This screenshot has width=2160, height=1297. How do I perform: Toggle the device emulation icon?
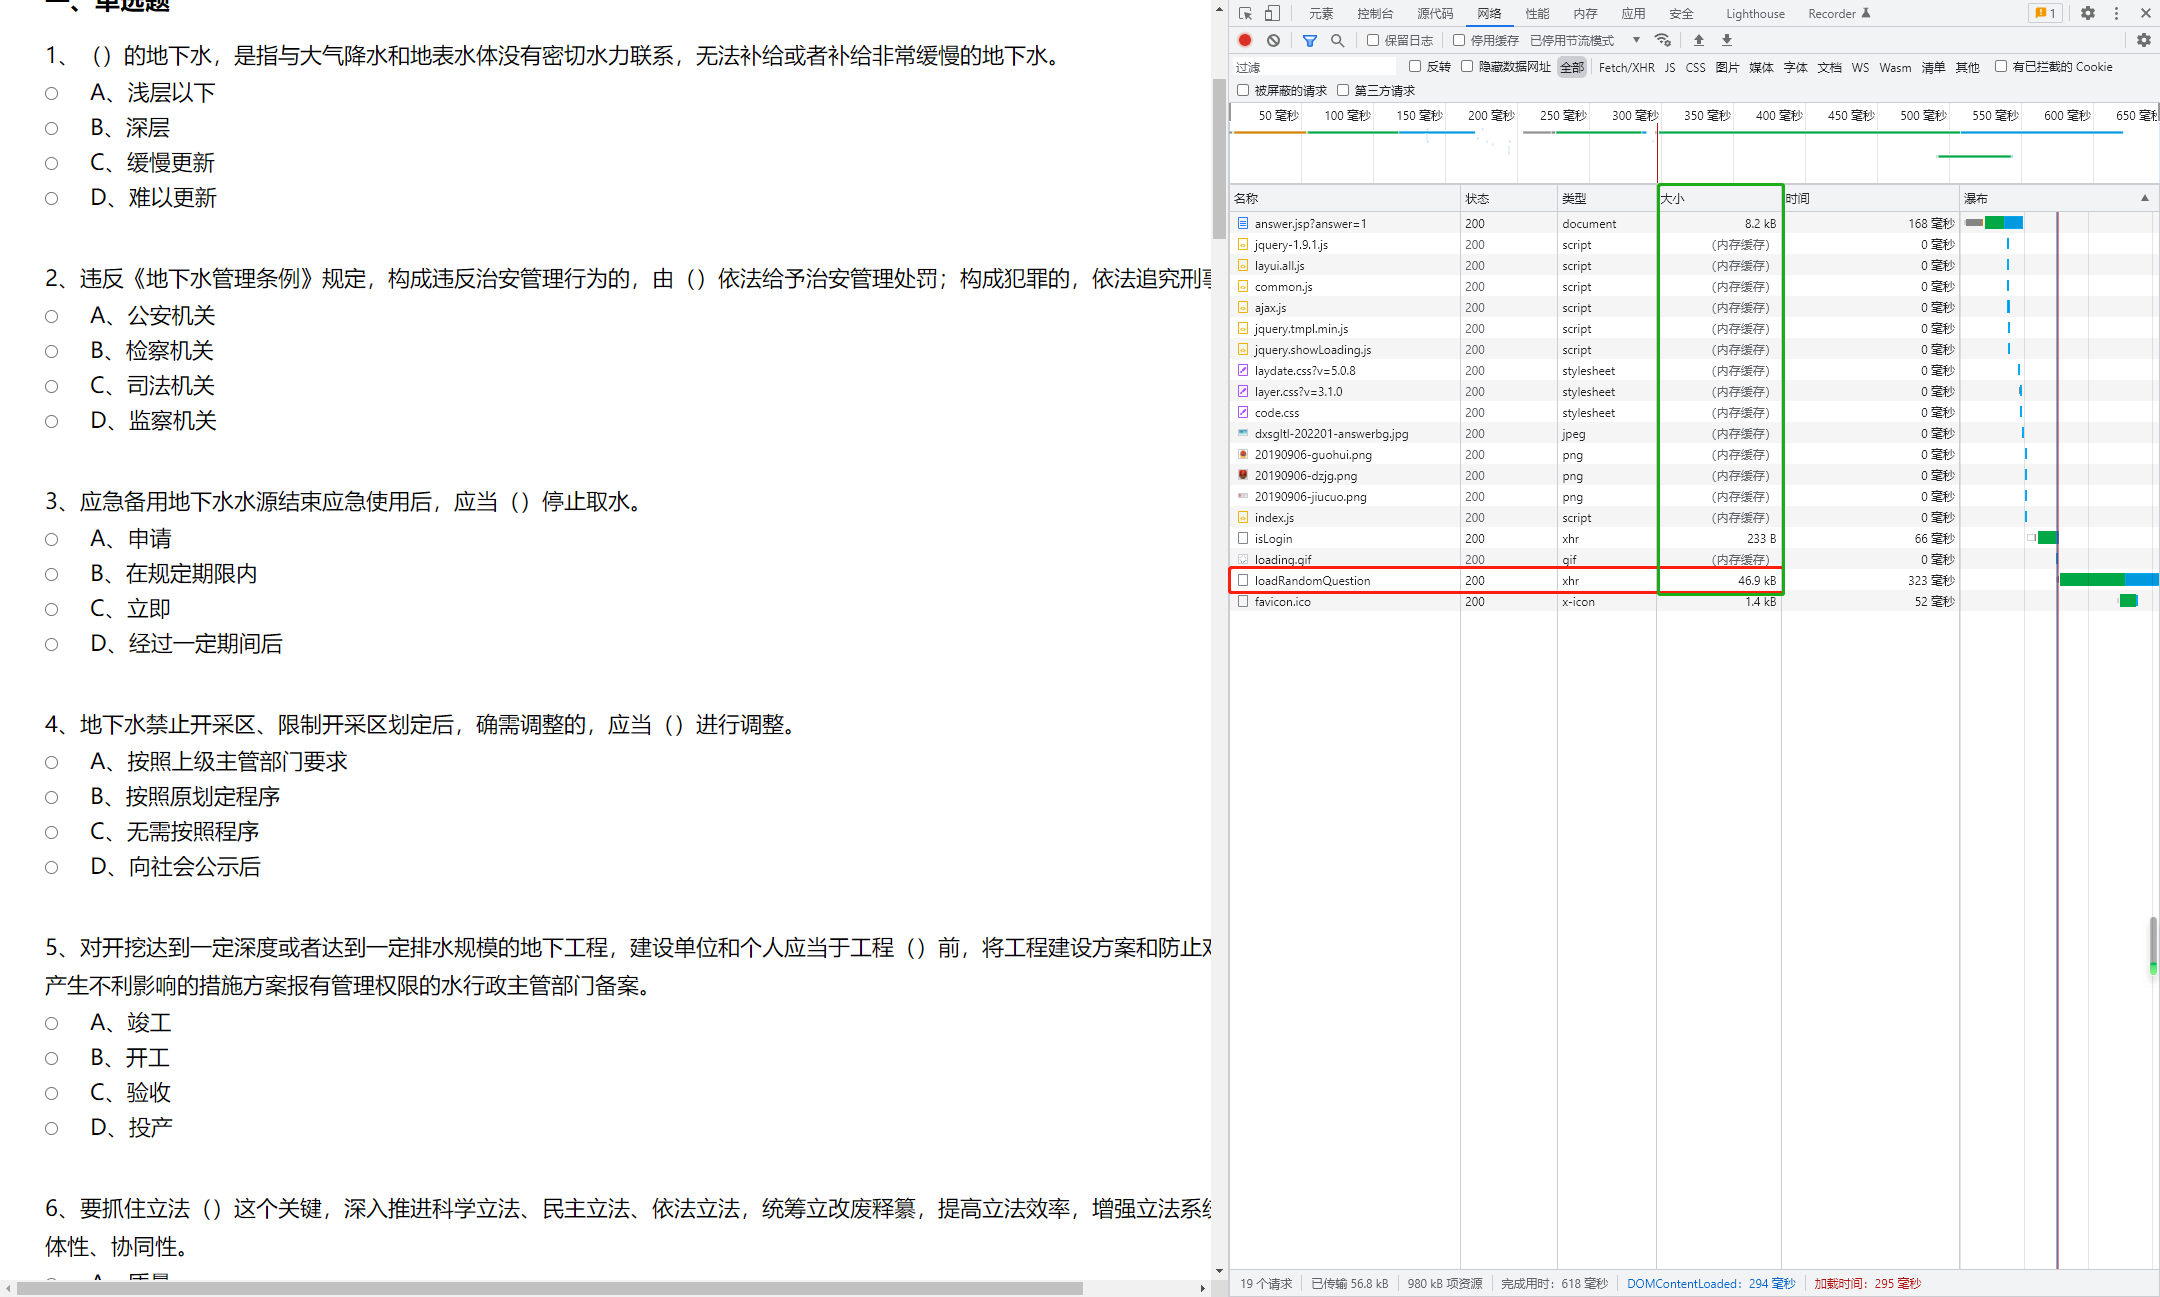tap(1272, 13)
